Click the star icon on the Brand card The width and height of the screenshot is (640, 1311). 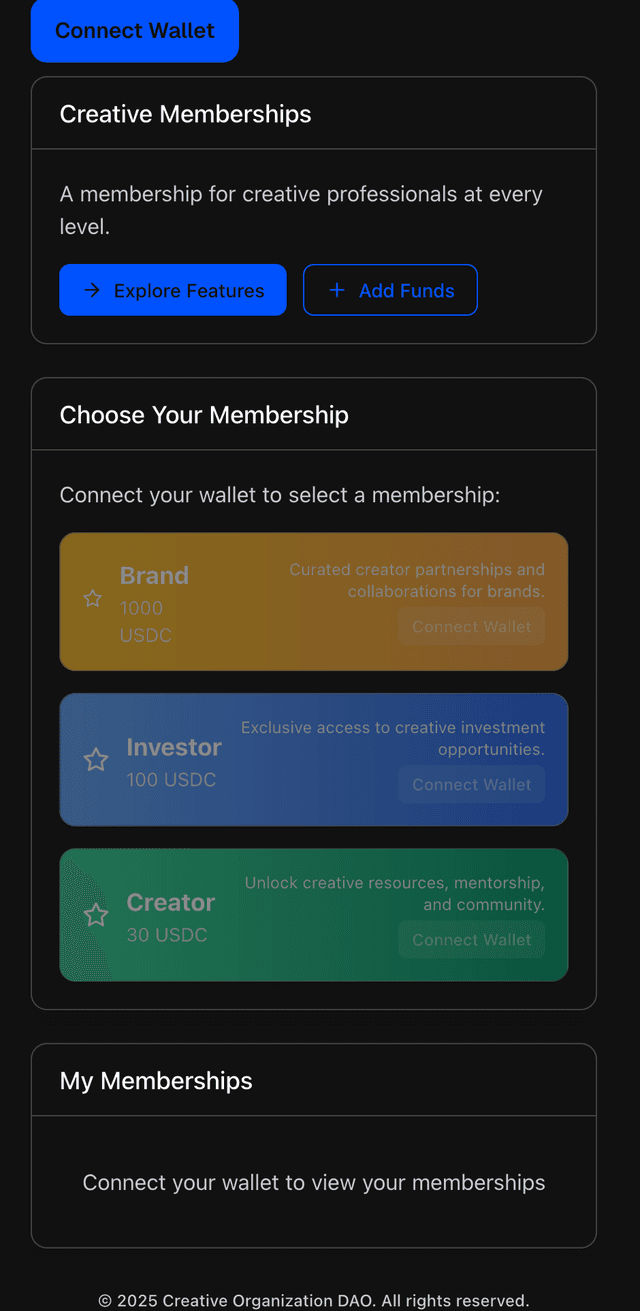[92, 598]
